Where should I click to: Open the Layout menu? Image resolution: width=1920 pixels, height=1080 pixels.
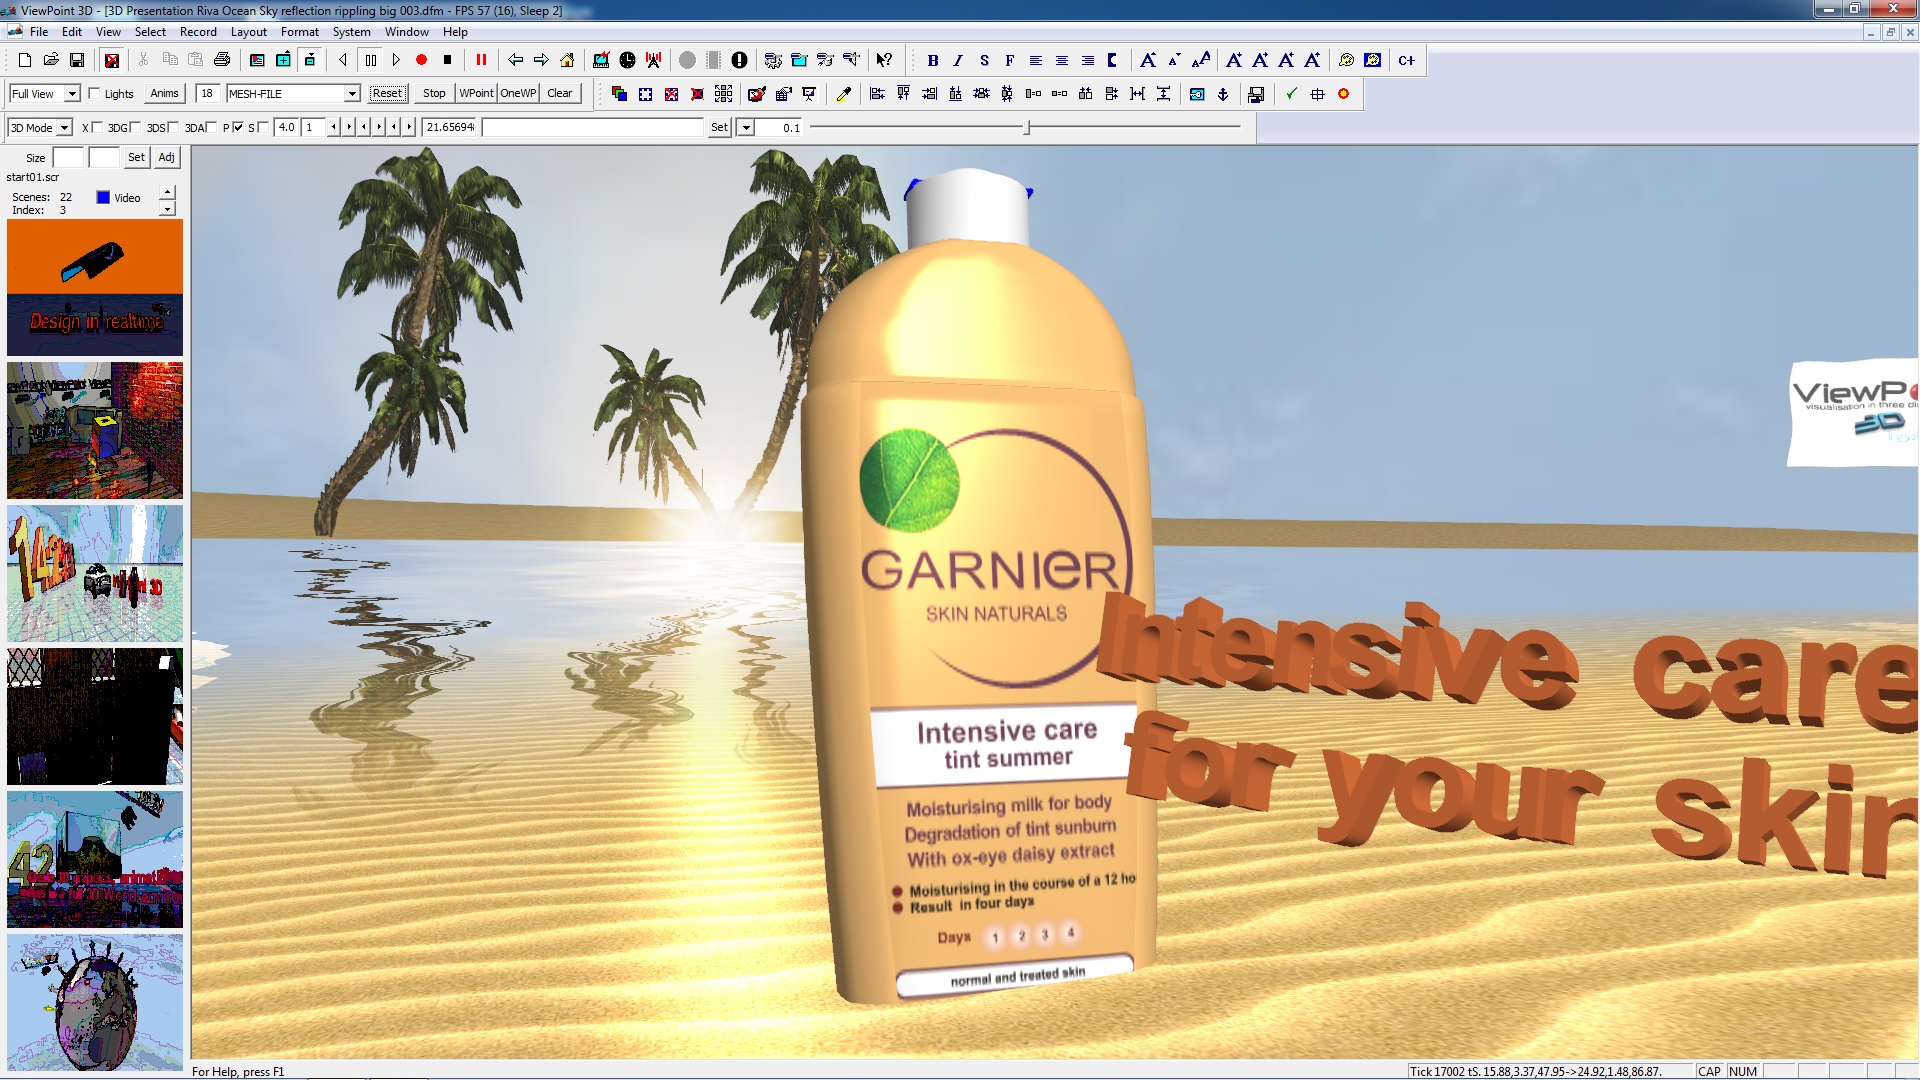pos(248,32)
